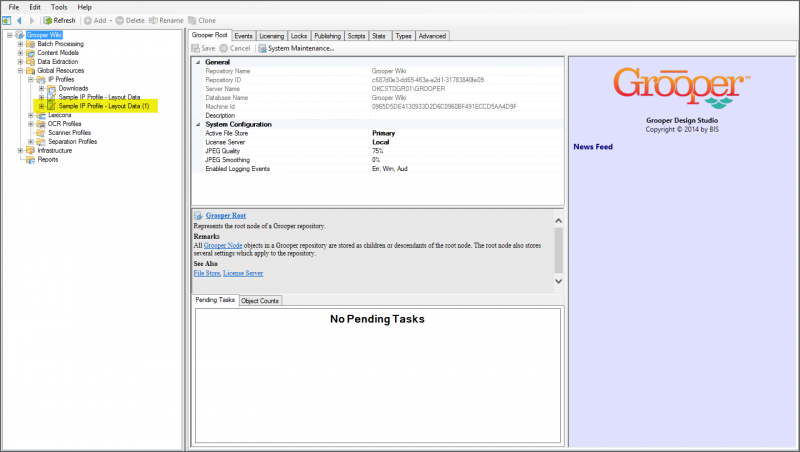Expand the OCR Profiles node
Viewport: 800px width, 452px height.
(31, 124)
